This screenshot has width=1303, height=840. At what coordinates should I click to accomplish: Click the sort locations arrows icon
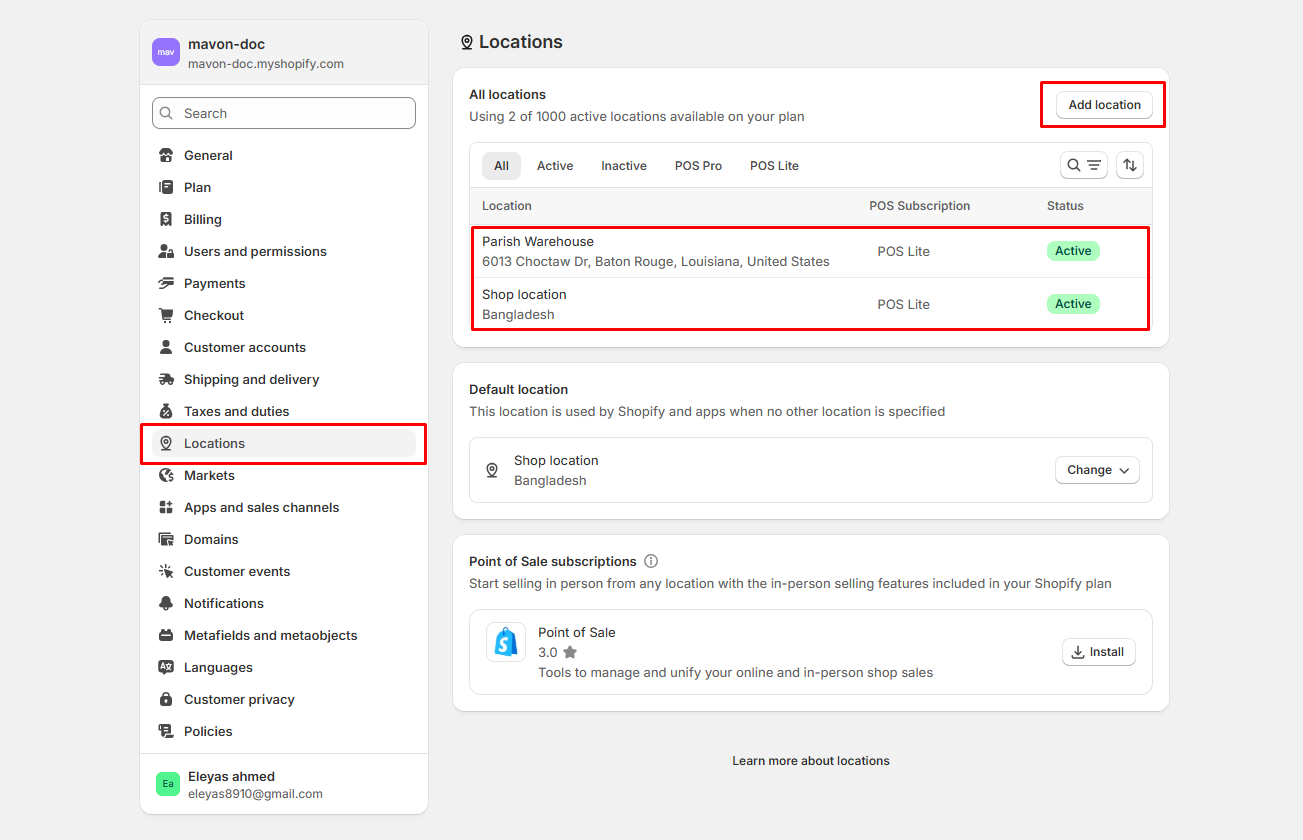pyautogui.click(x=1129, y=165)
